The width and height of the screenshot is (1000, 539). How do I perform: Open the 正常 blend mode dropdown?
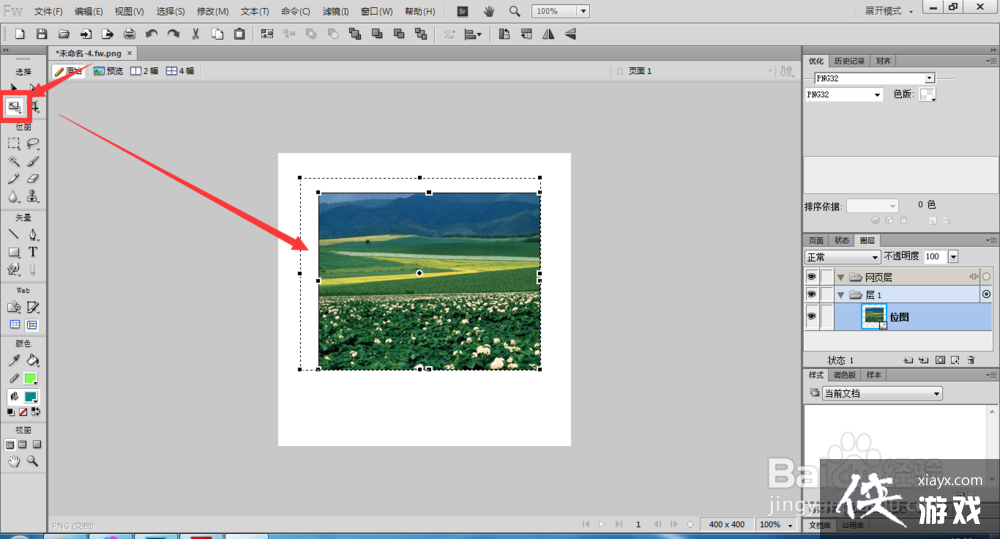point(843,257)
